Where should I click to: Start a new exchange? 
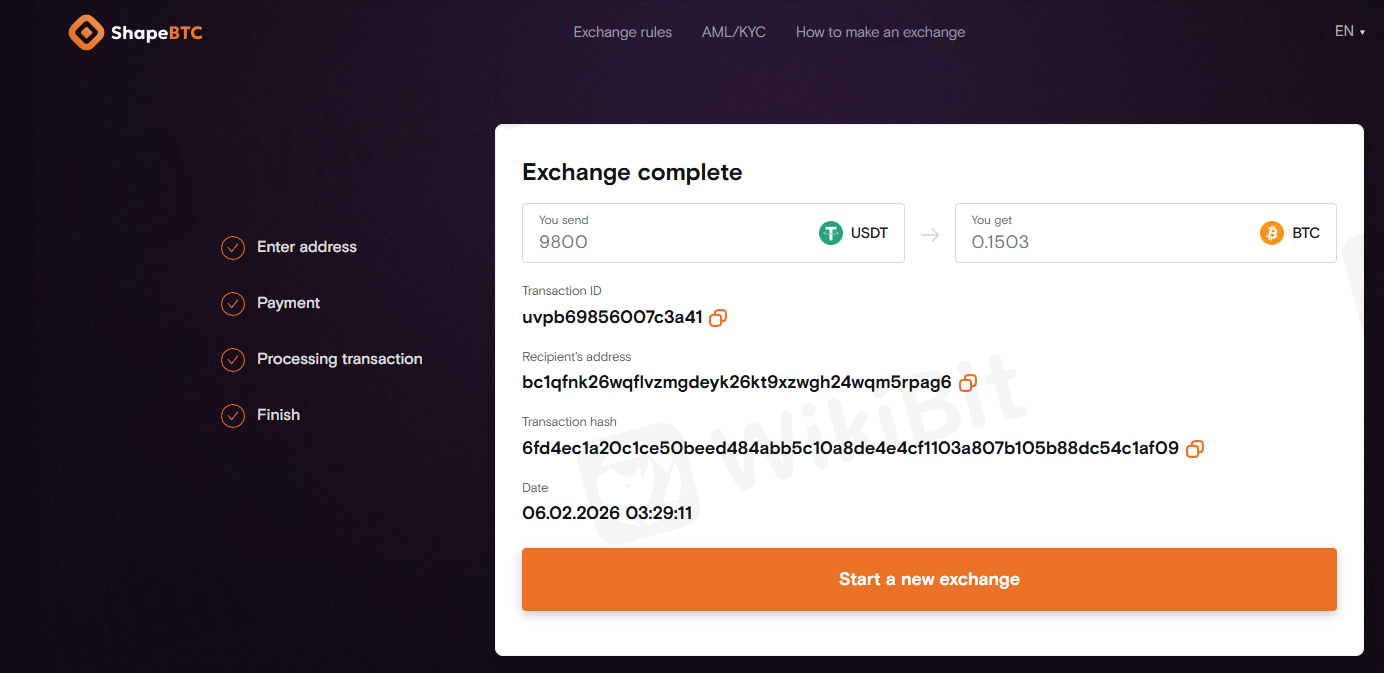click(x=929, y=579)
